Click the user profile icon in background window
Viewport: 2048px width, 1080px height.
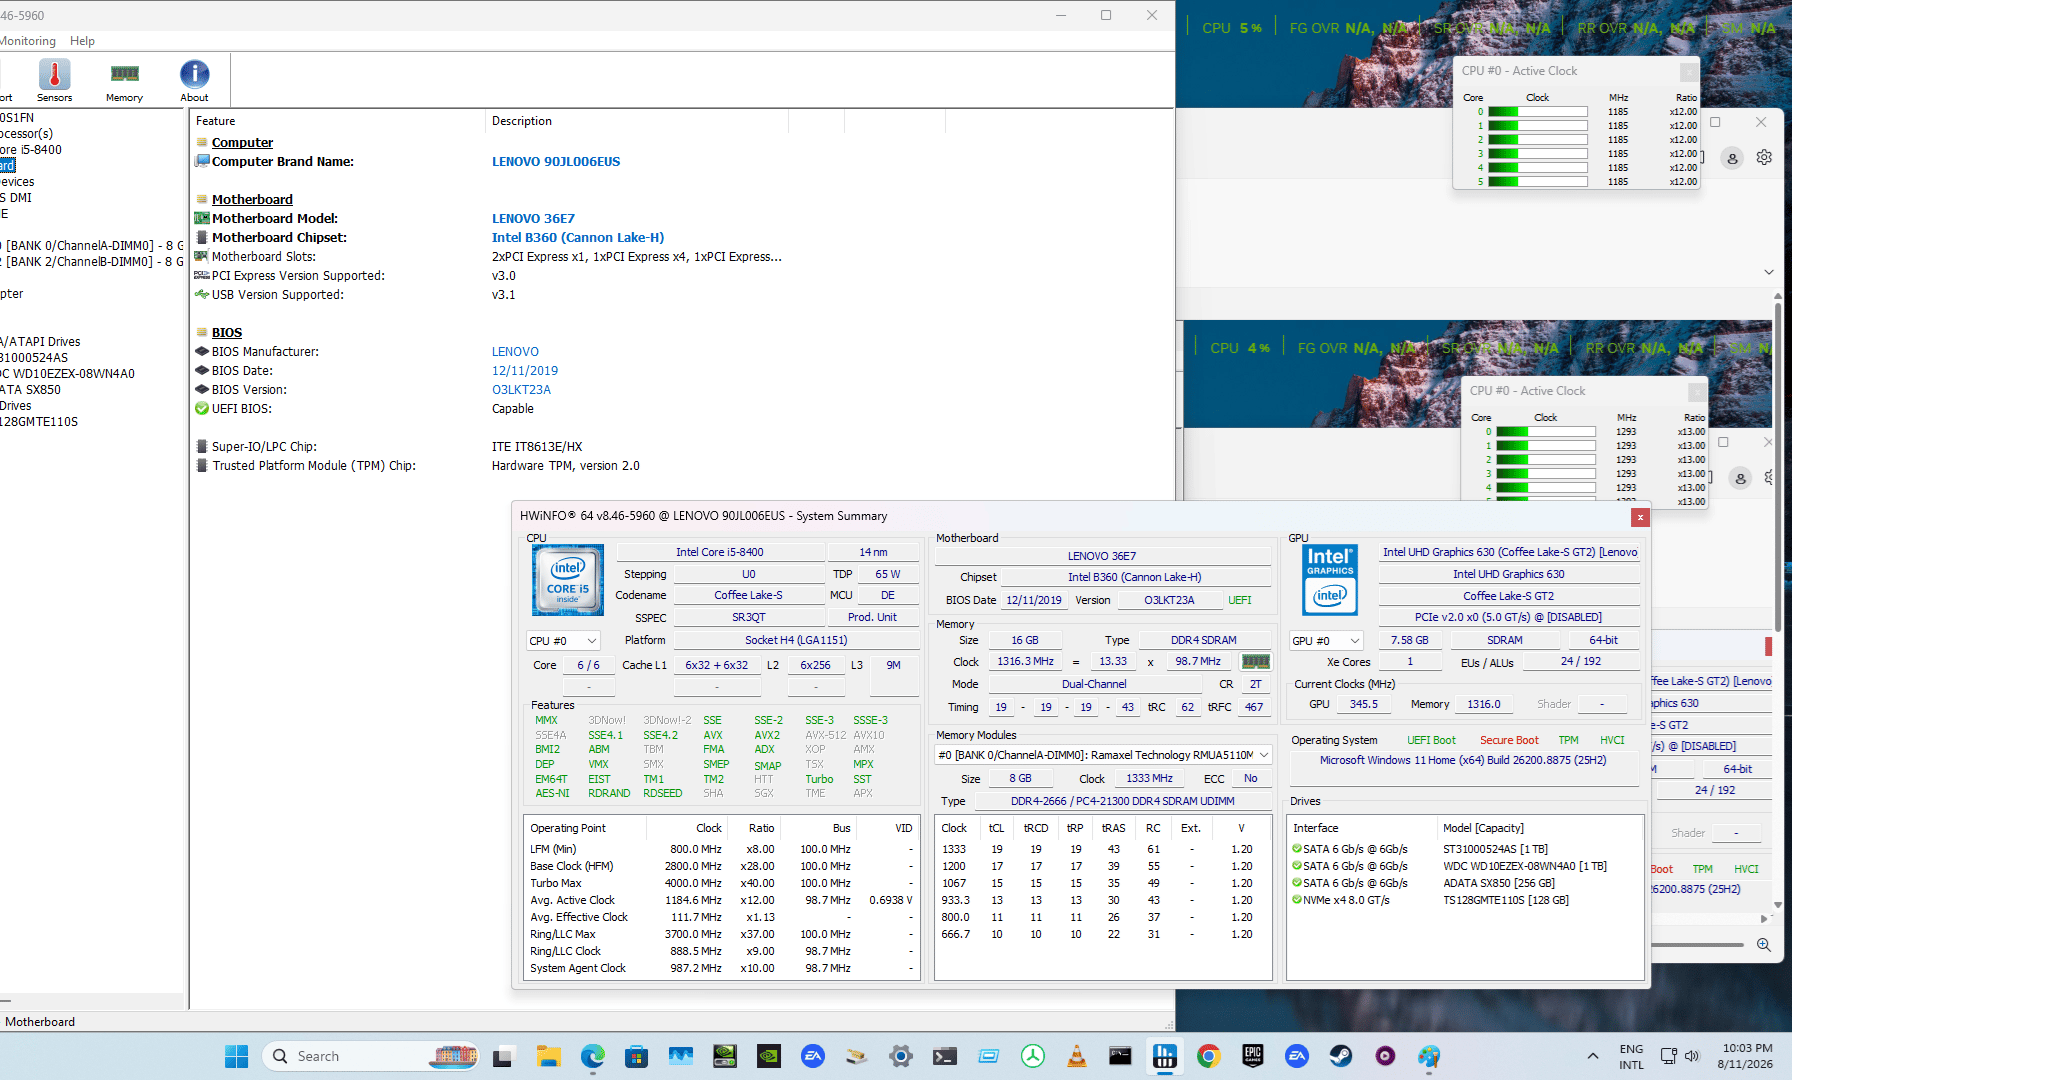(1732, 158)
